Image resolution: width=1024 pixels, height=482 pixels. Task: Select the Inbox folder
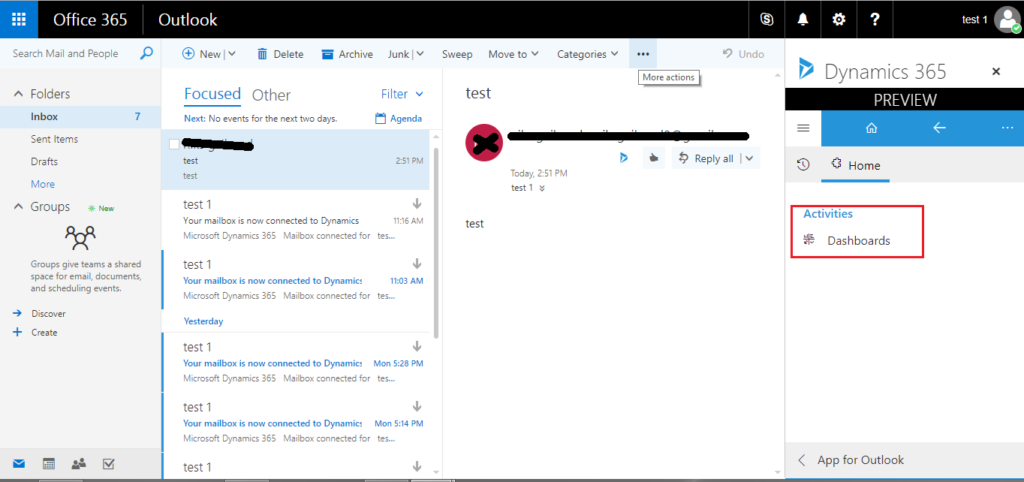click(x=80, y=117)
